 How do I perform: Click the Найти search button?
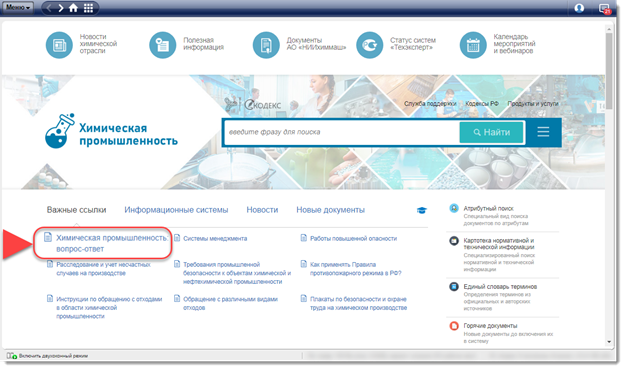click(x=491, y=132)
